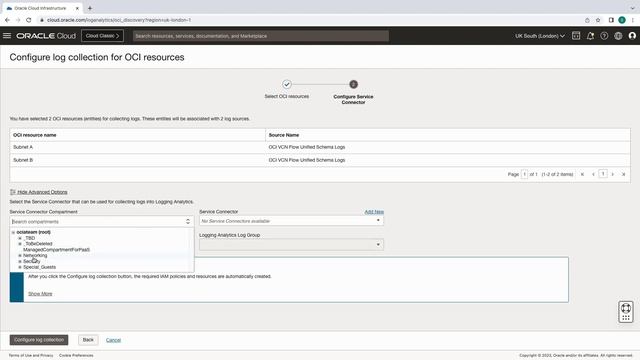The height and width of the screenshot is (360, 640).
Task: Open the notifications bell
Action: (590, 36)
